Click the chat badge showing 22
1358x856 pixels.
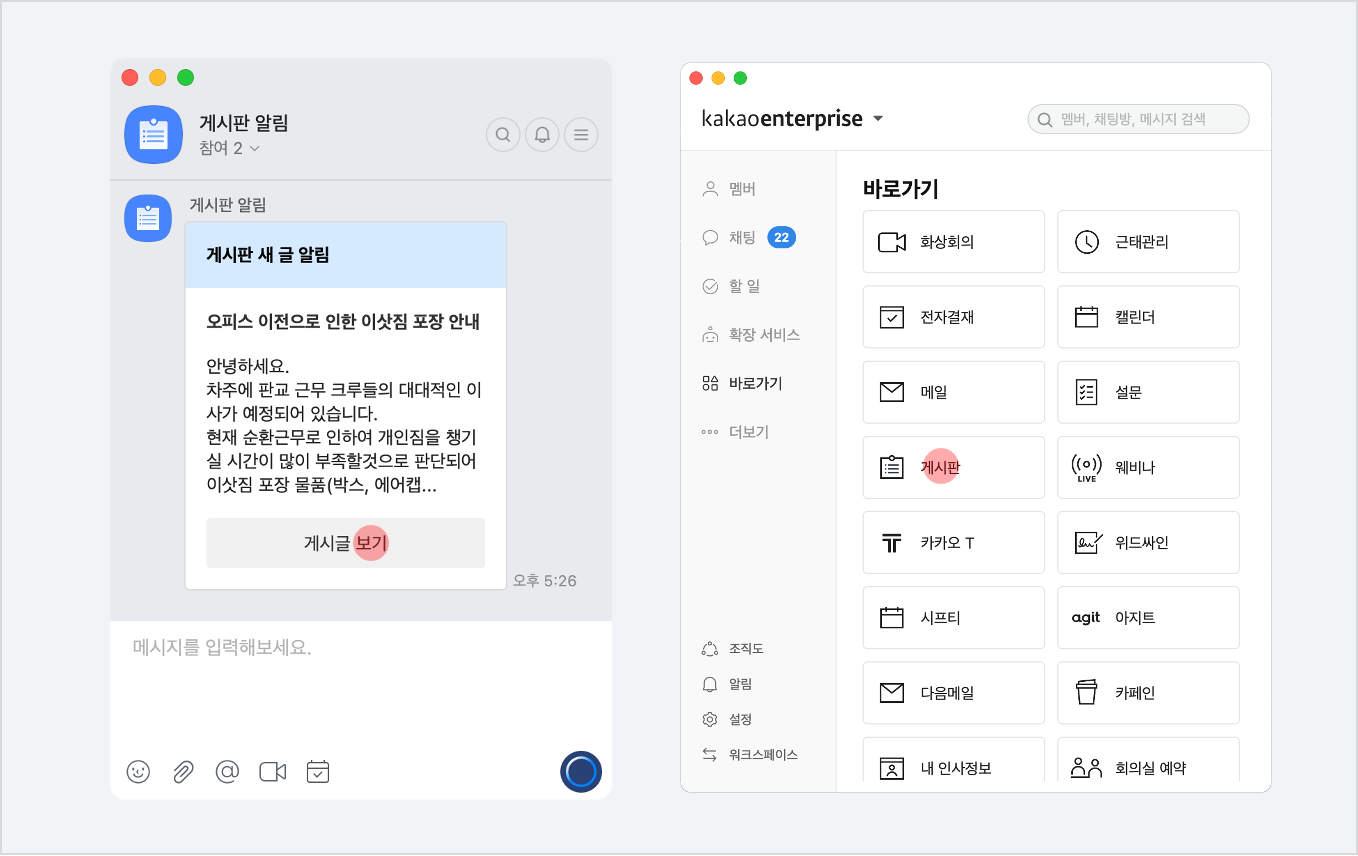[x=782, y=237]
